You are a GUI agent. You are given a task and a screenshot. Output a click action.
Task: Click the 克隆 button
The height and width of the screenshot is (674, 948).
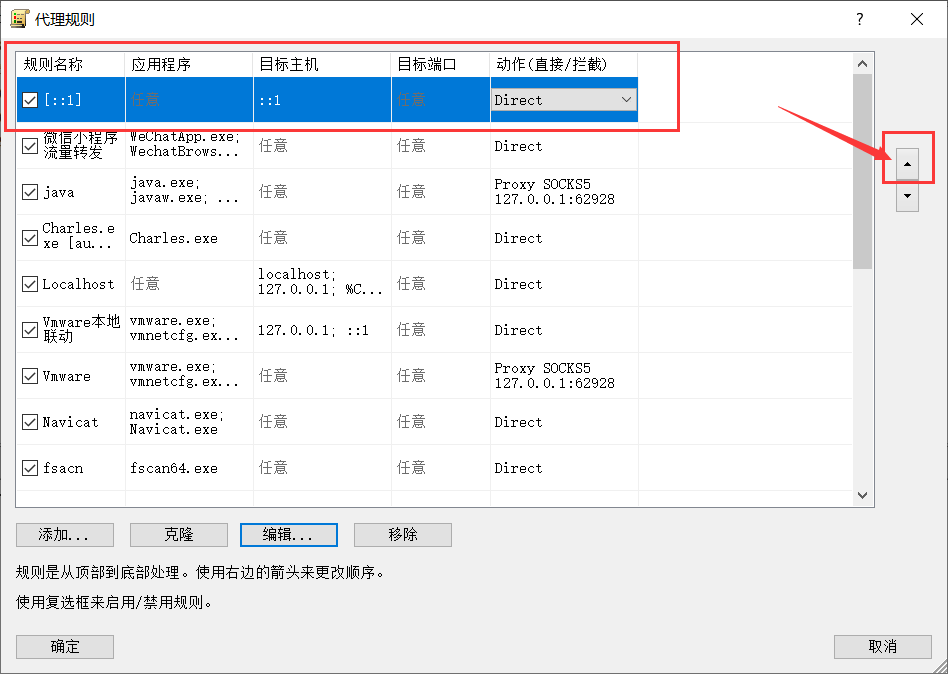coord(179,535)
